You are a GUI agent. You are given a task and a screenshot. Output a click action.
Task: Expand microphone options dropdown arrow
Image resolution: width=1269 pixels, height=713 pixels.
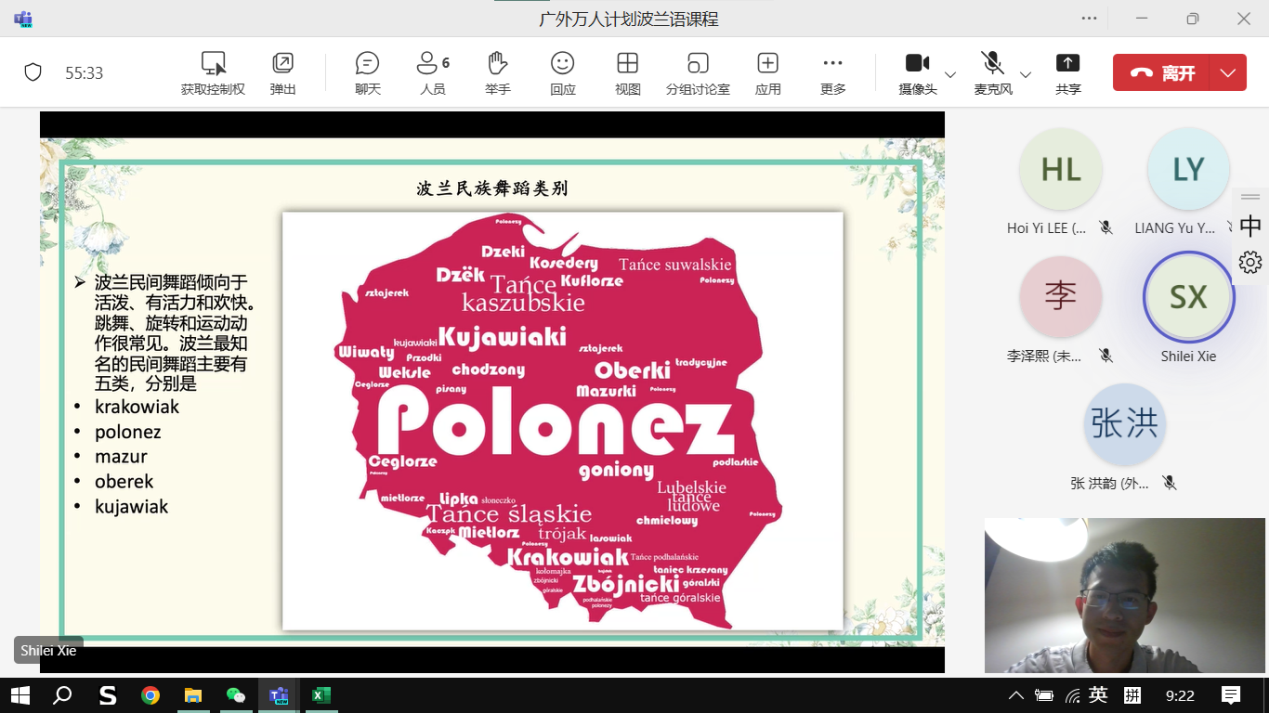pyautogui.click(x=1025, y=75)
